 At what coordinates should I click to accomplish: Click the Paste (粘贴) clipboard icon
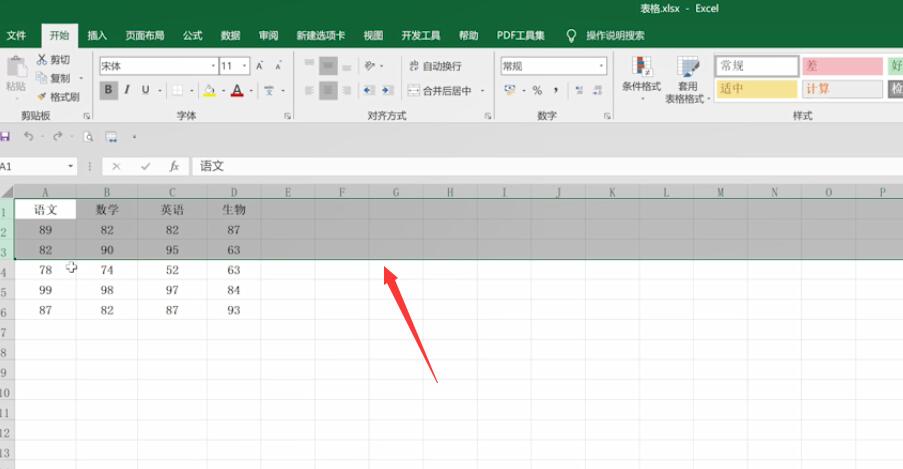tap(16, 67)
